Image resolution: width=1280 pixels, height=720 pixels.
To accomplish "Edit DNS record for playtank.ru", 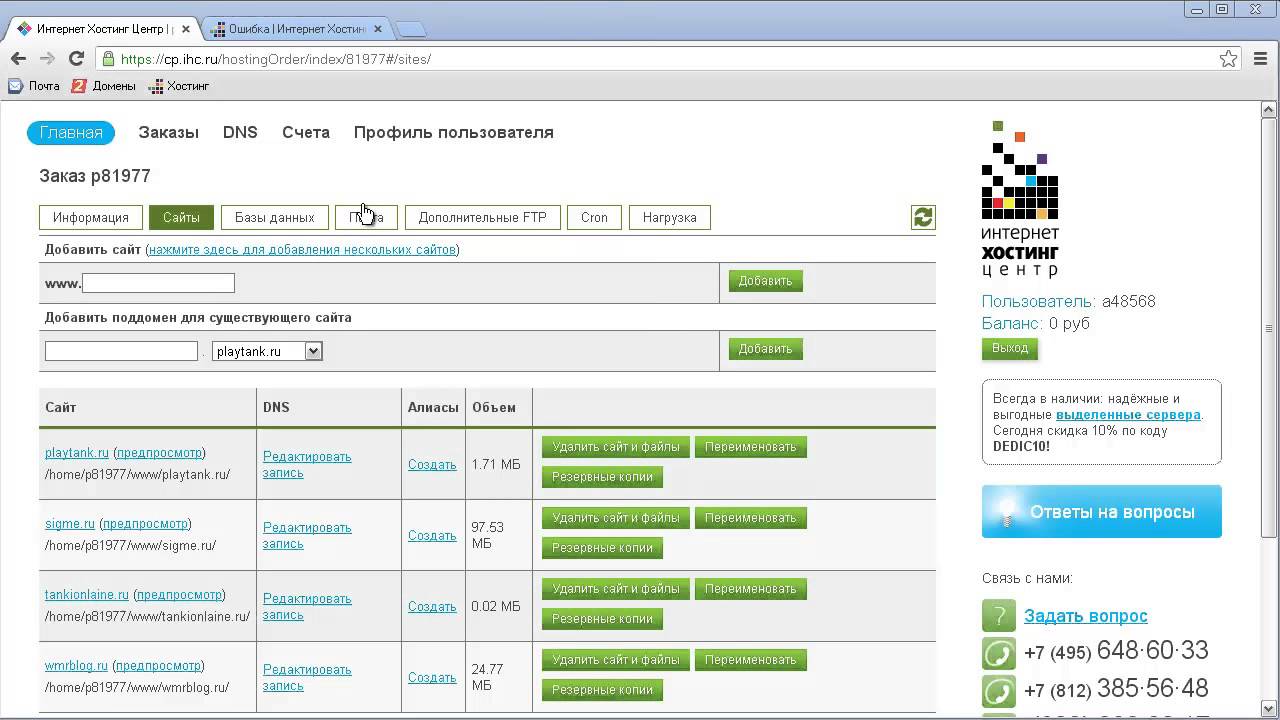I will tap(307, 464).
